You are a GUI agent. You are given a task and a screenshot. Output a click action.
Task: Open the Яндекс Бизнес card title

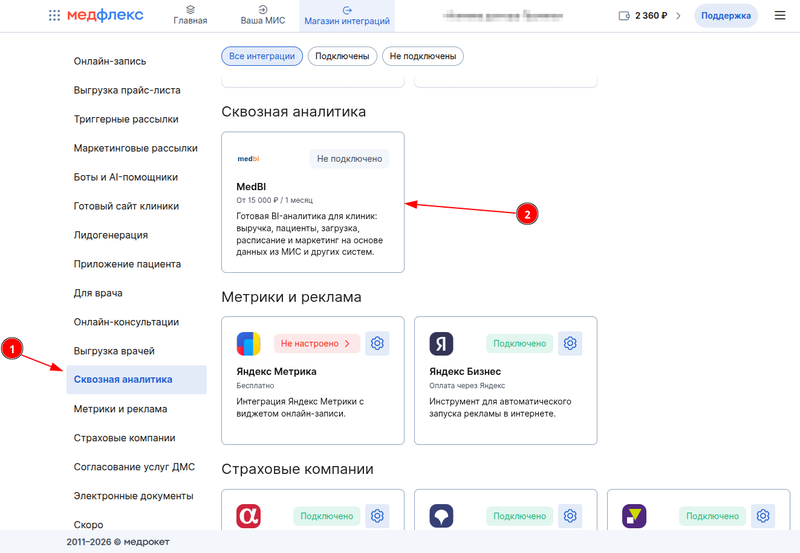pyautogui.click(x=465, y=371)
